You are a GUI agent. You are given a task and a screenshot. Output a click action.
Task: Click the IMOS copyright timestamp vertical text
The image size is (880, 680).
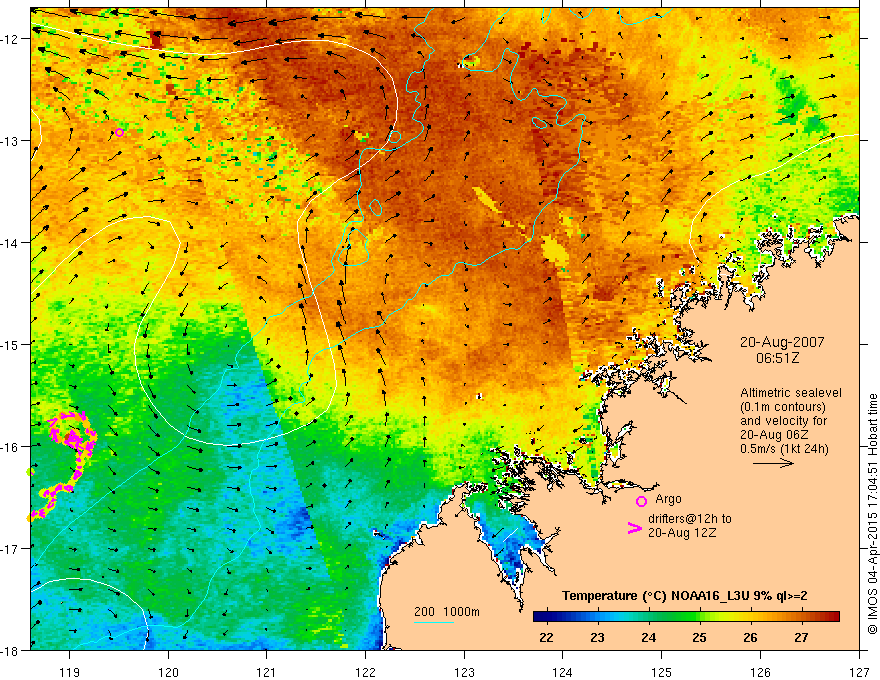click(872, 514)
